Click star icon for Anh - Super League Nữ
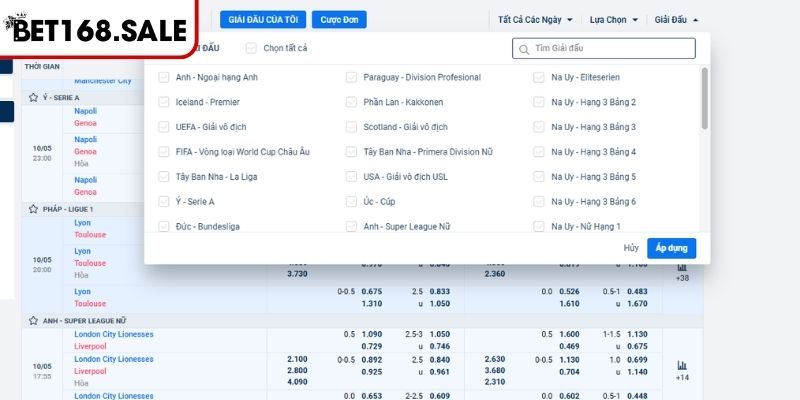 [33, 321]
